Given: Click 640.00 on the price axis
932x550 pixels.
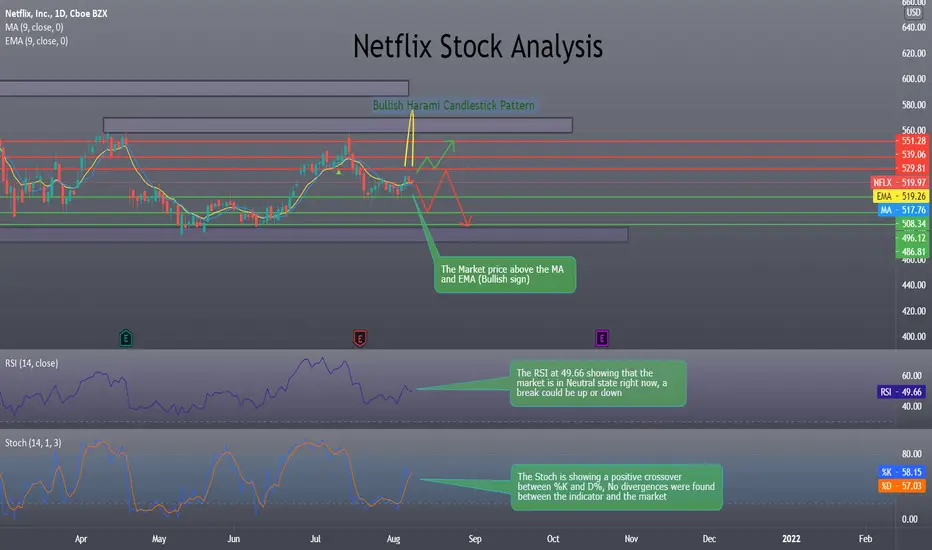Looking at the screenshot, I should [914, 27].
